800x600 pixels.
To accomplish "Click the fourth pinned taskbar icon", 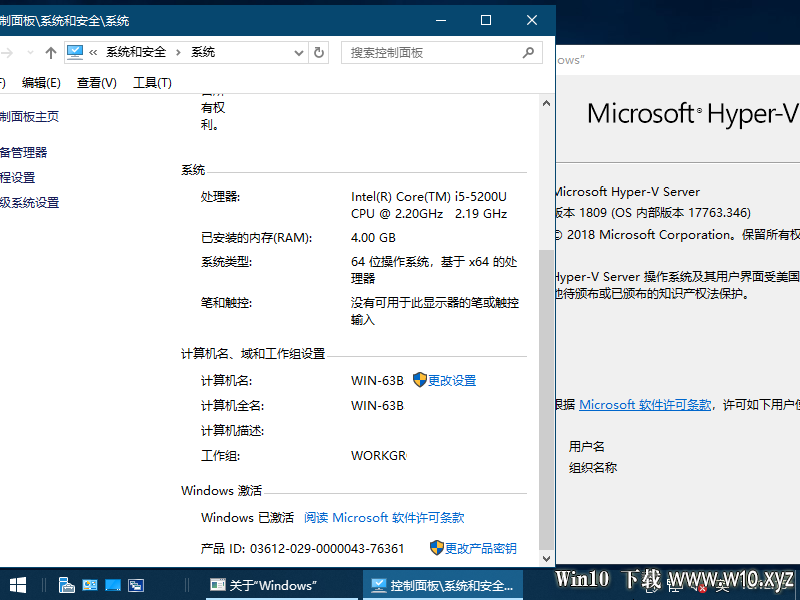I will coord(136,585).
